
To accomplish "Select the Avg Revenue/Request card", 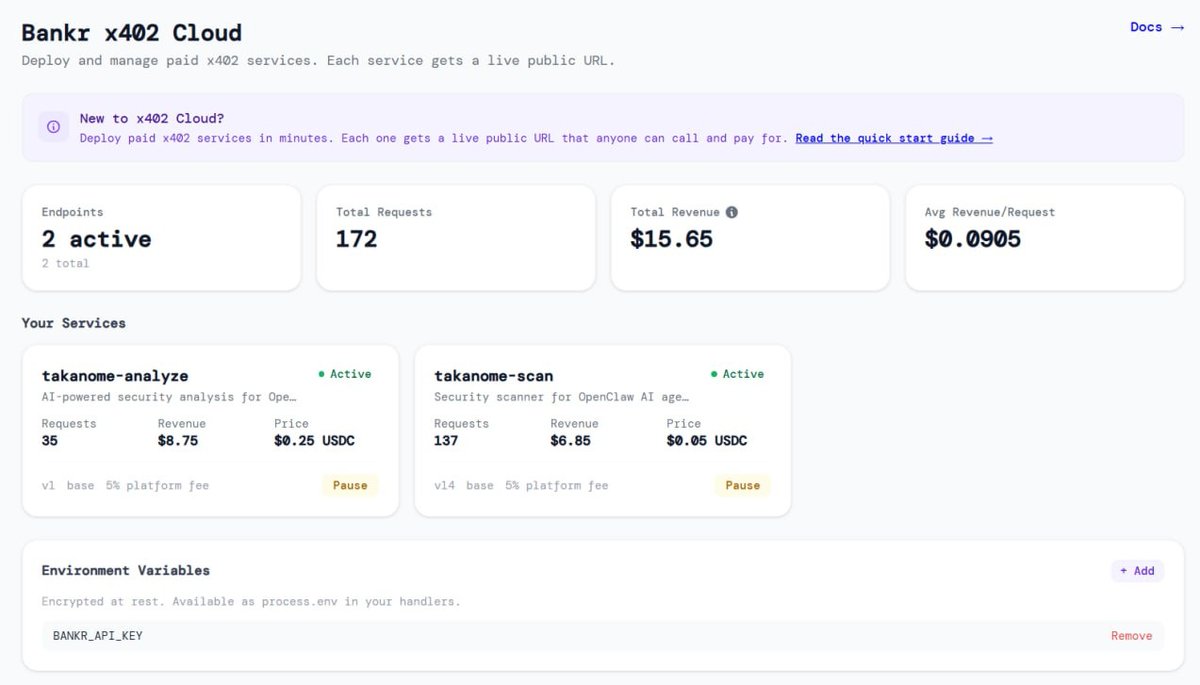I will [x=1045, y=238].
